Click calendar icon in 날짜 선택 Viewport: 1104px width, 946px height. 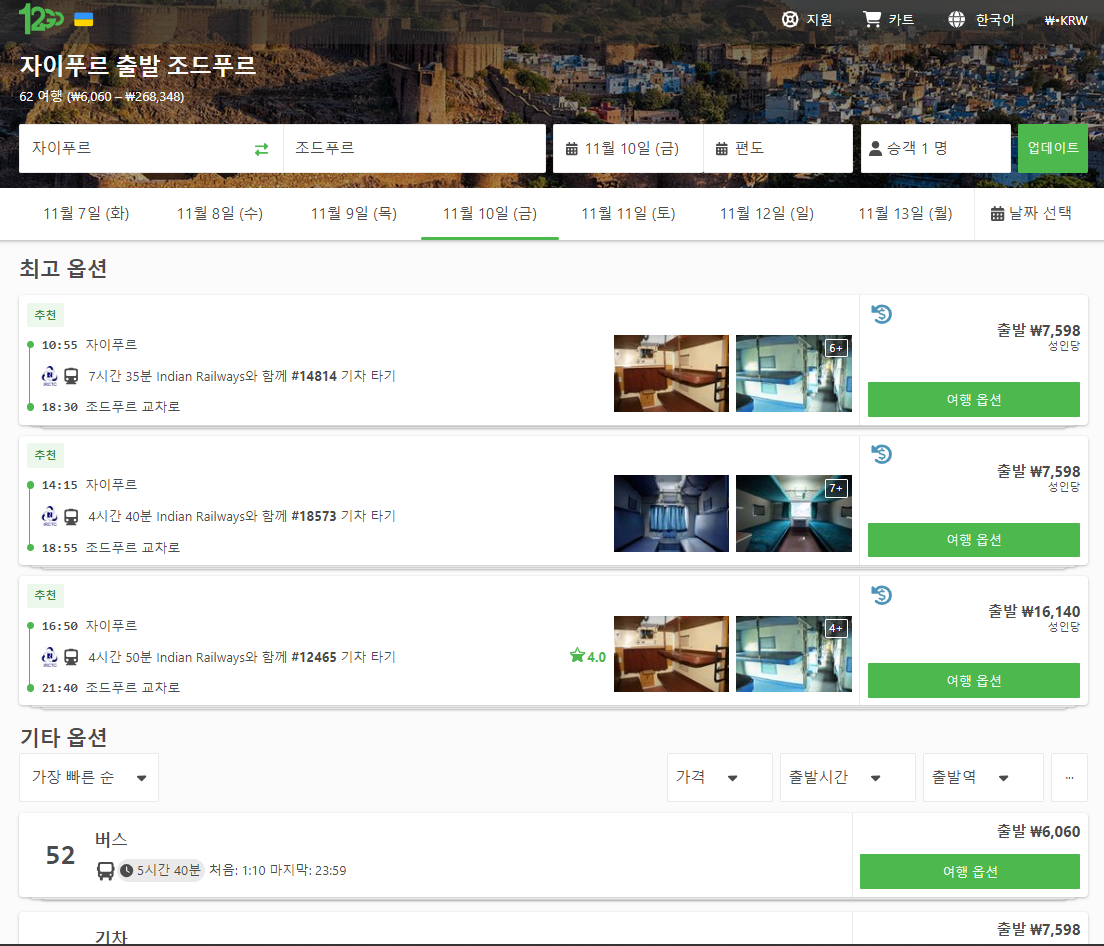[997, 213]
